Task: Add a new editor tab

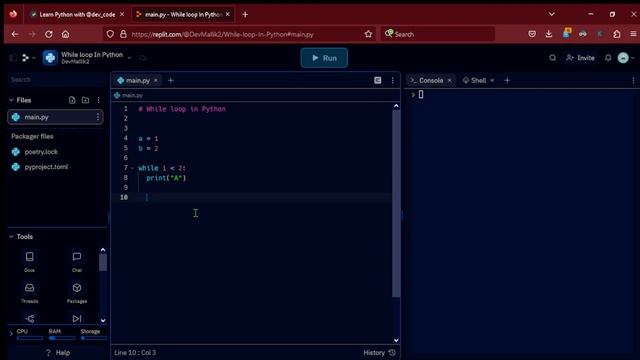Action: (171, 80)
